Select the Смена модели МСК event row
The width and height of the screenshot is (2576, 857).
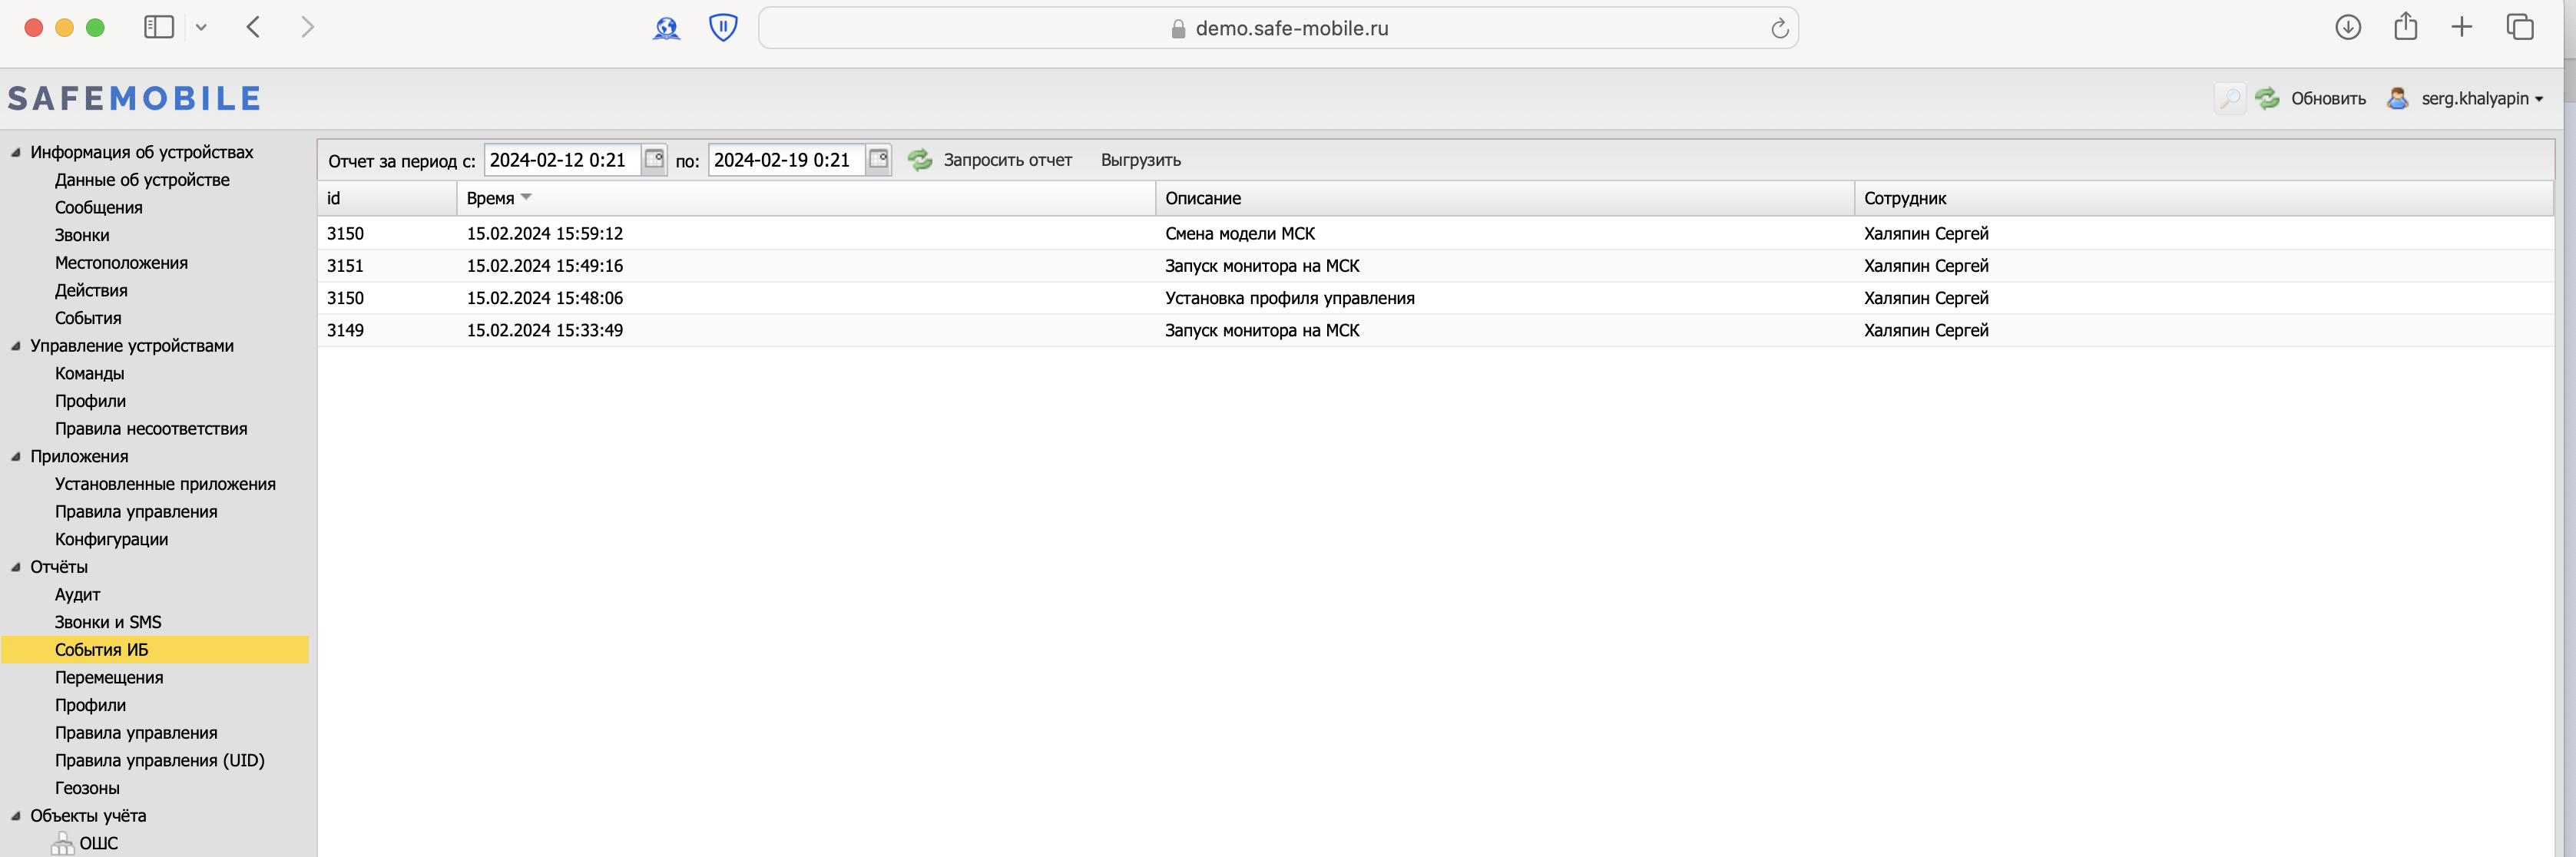pos(1239,233)
